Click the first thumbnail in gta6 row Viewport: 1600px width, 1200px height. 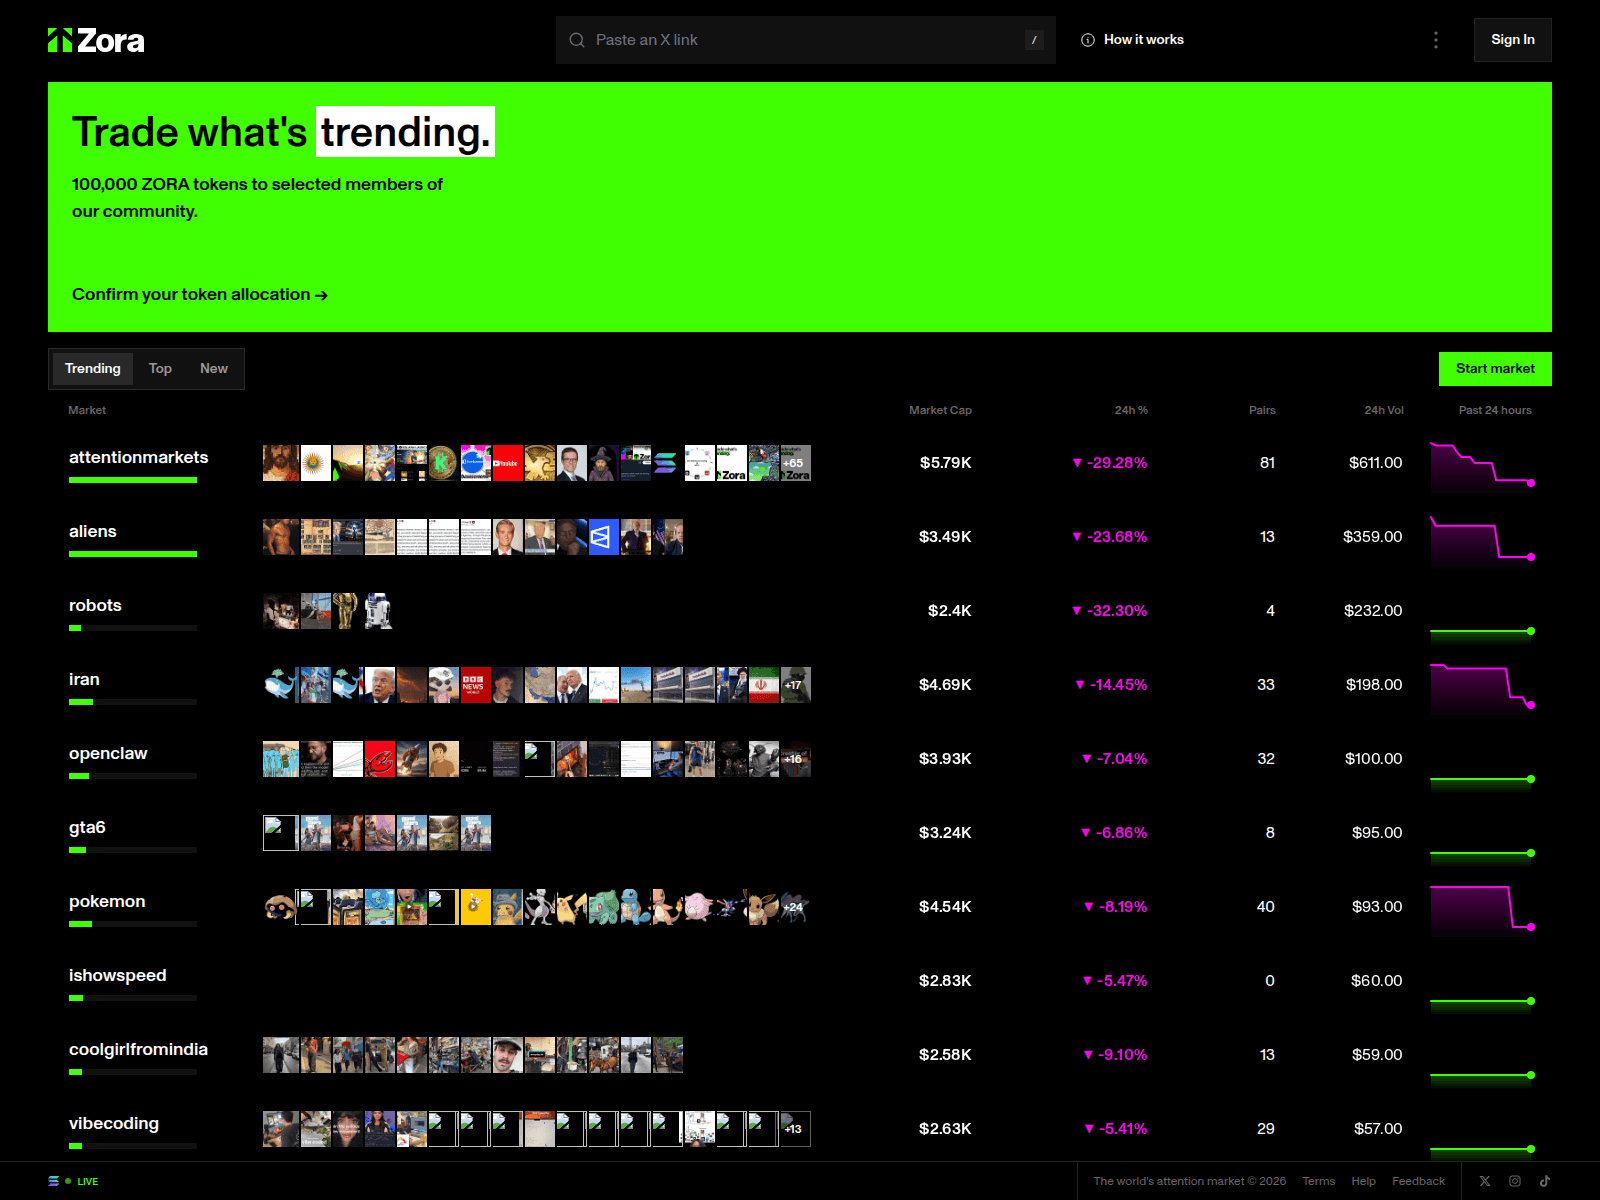click(x=280, y=833)
